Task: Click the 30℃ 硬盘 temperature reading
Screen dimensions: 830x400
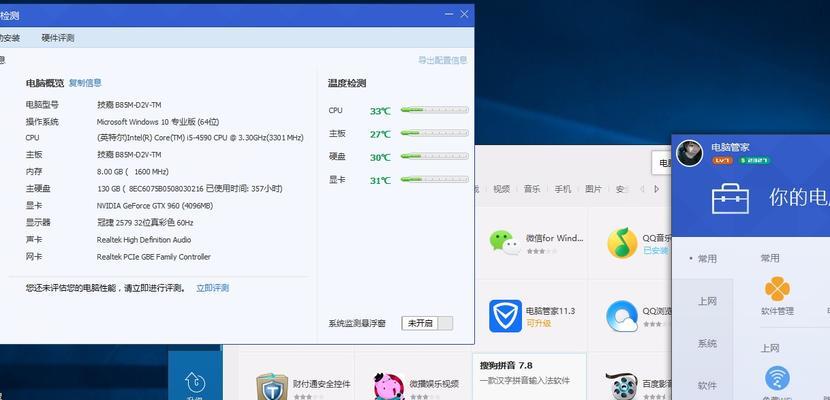Action: click(380, 157)
